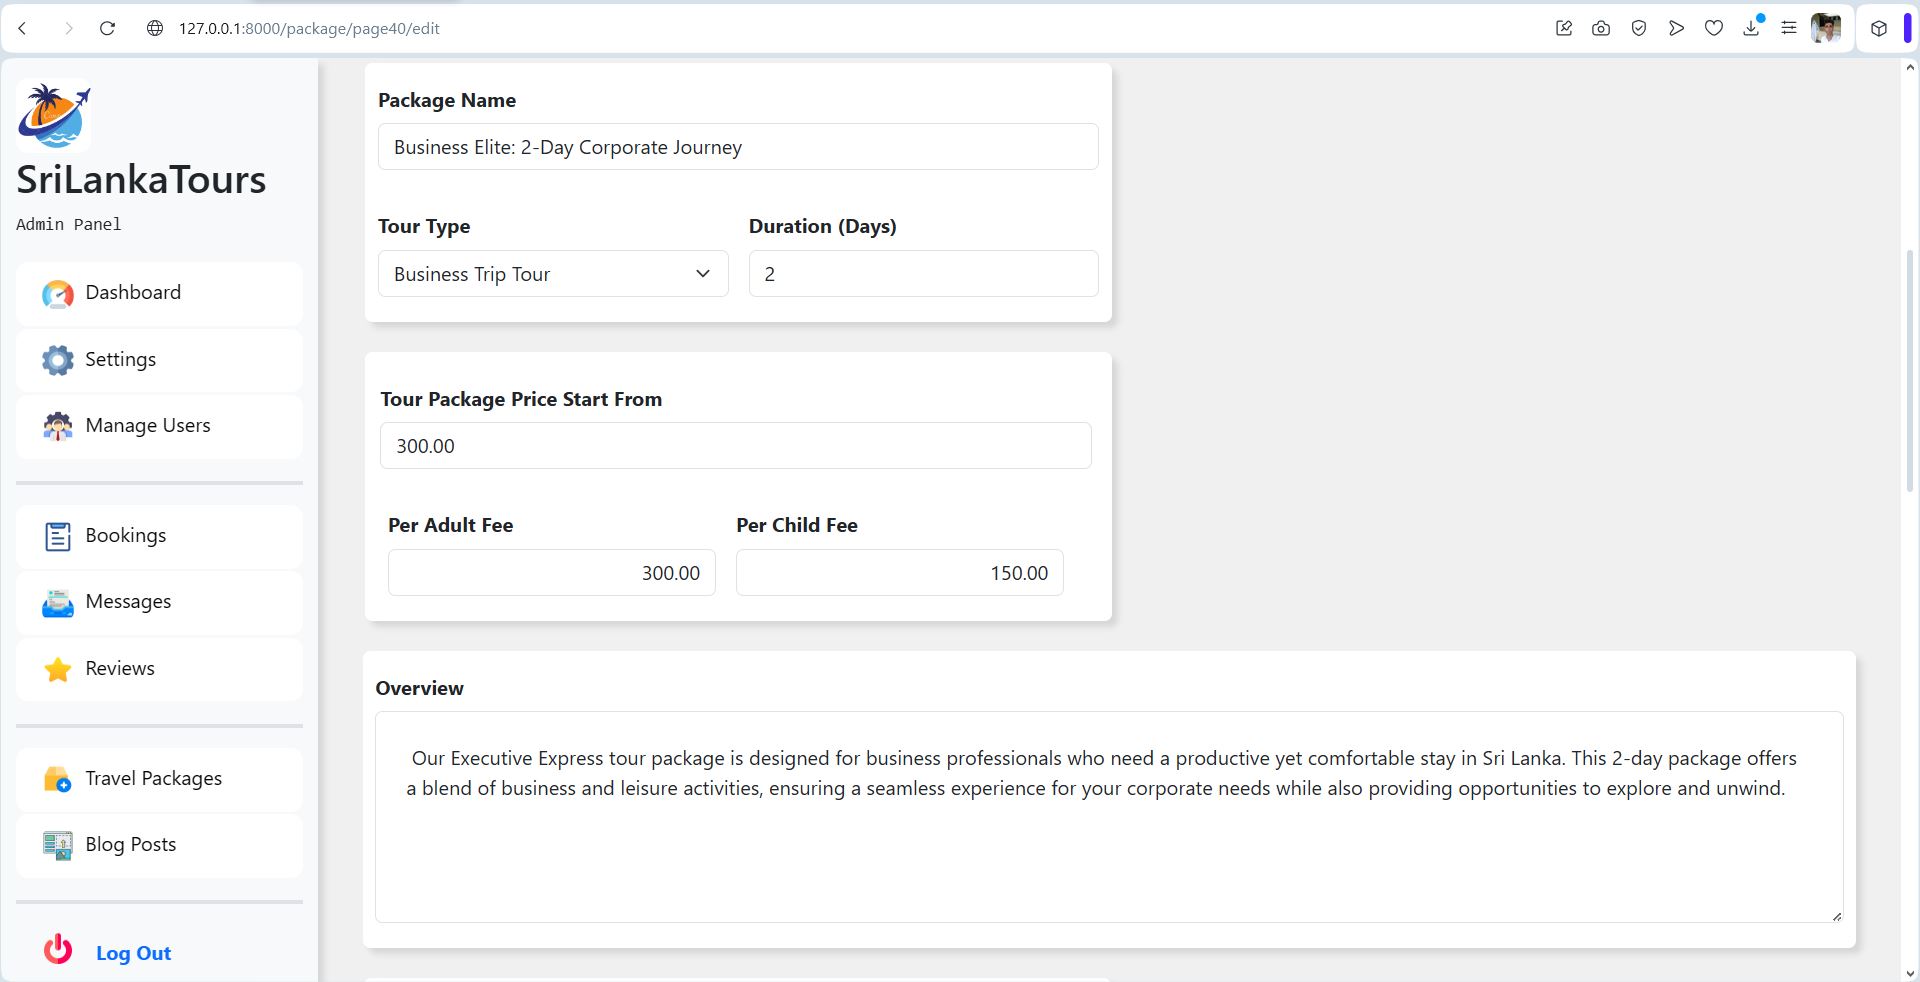Go to Manage Users

tap(159, 426)
